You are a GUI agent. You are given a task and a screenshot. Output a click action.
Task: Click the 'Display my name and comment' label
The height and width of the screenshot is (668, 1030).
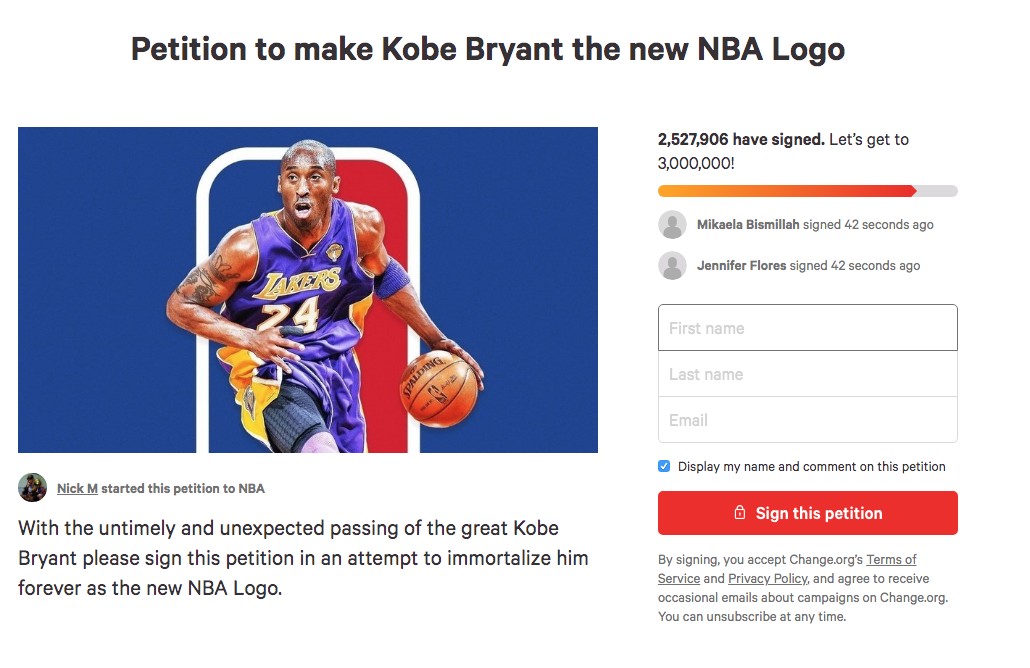811,467
